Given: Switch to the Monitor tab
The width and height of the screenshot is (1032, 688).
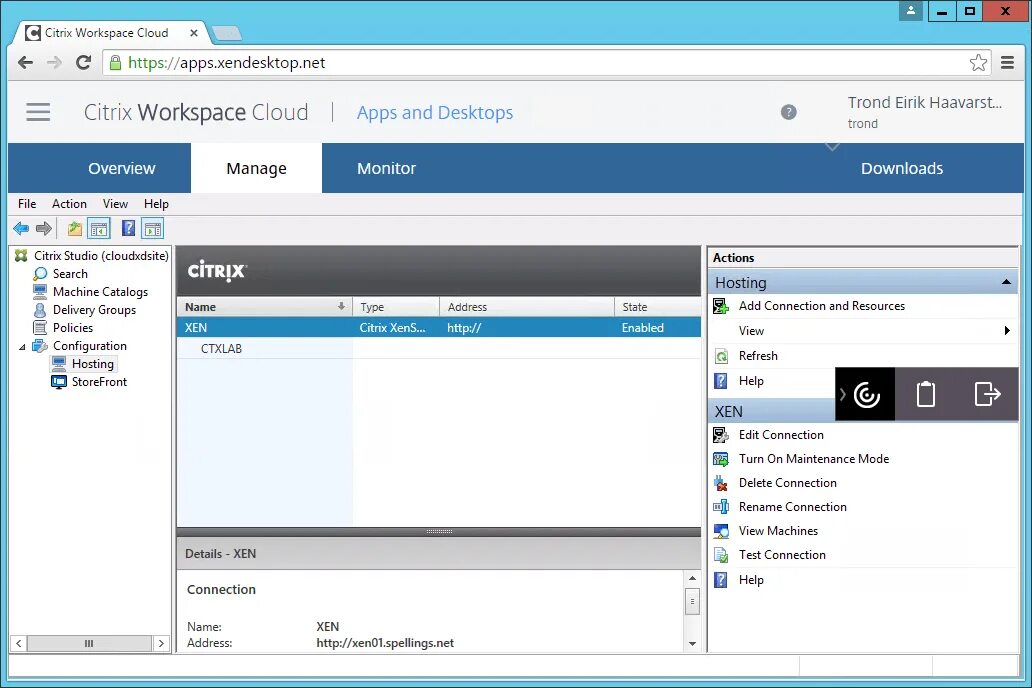Looking at the screenshot, I should tap(386, 169).
